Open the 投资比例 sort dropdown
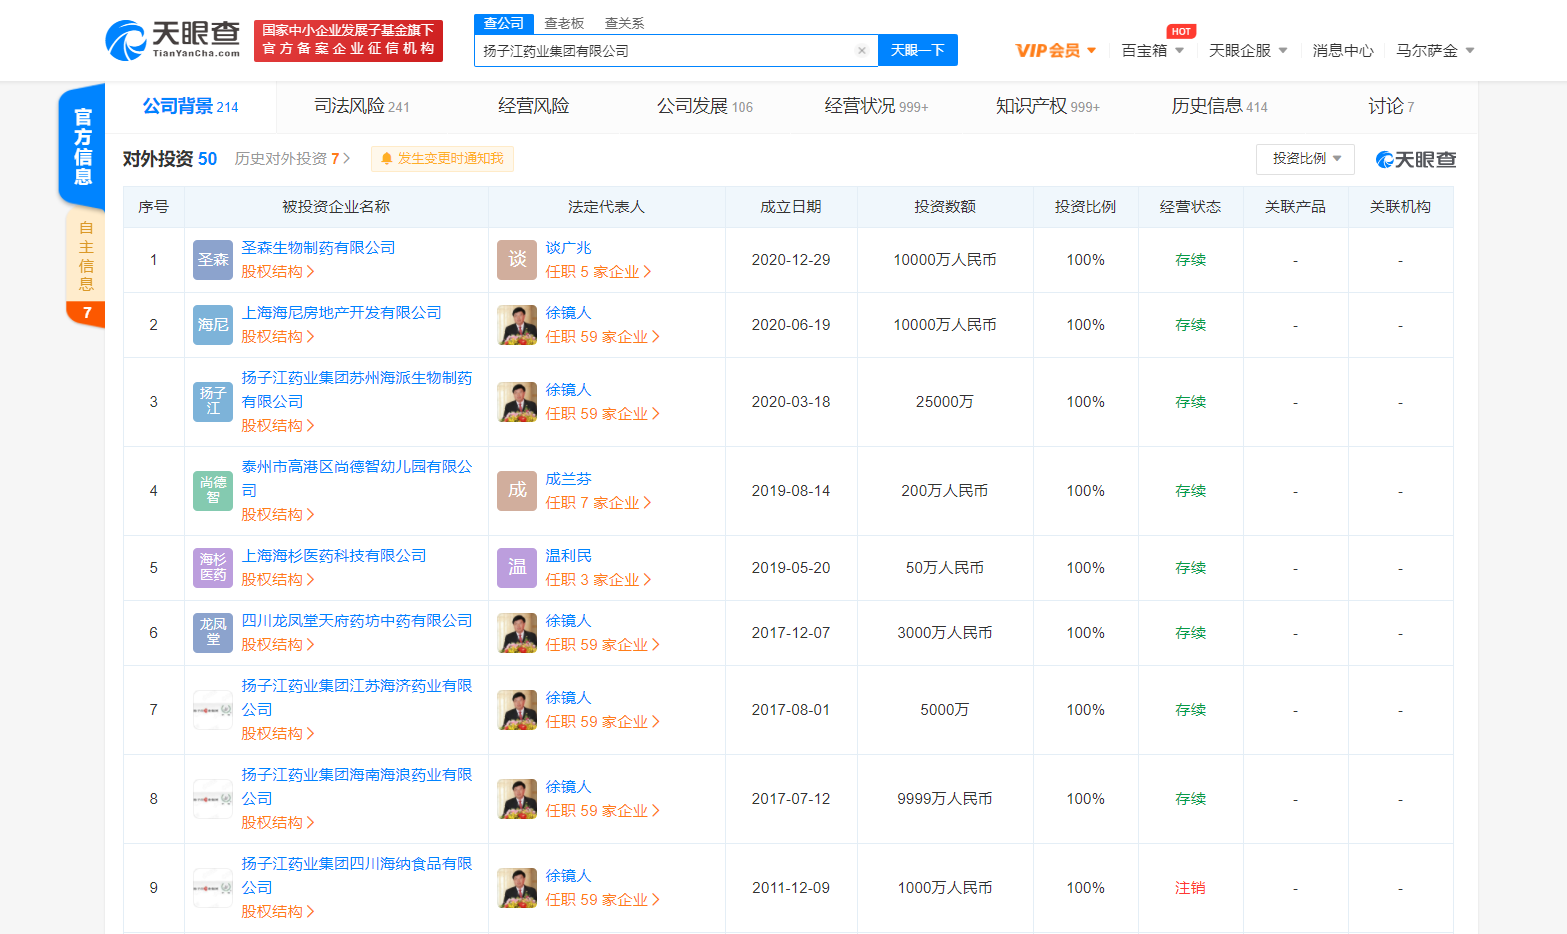 coord(1305,159)
